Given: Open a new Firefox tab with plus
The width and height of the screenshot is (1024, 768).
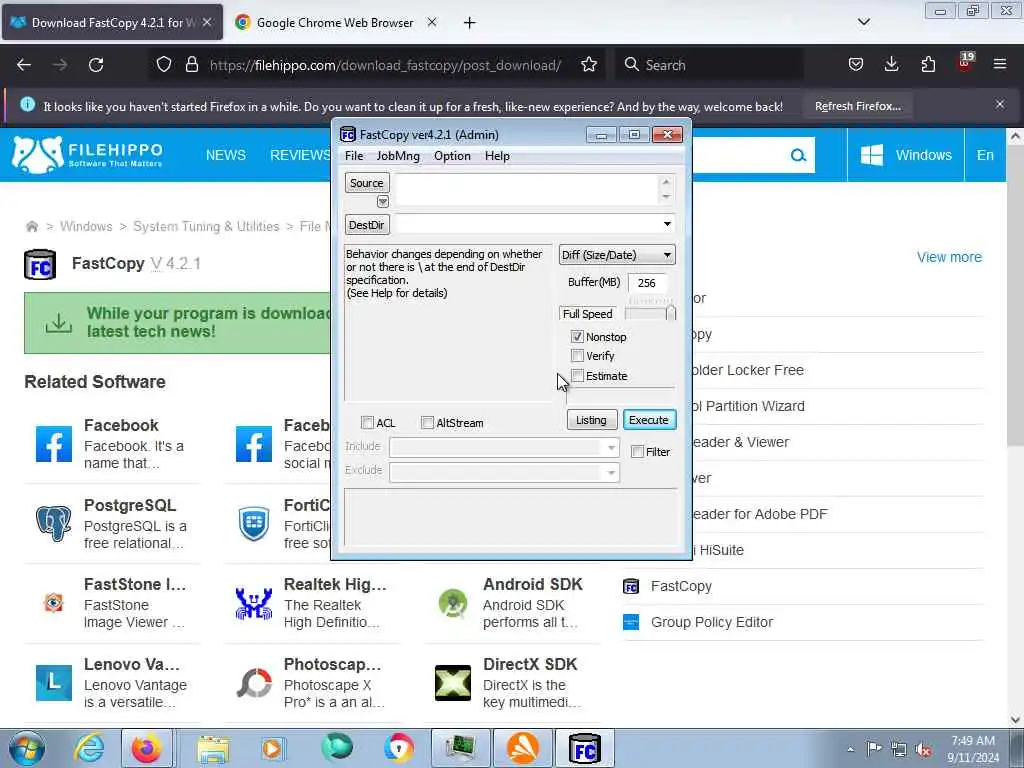Looking at the screenshot, I should click(469, 22).
